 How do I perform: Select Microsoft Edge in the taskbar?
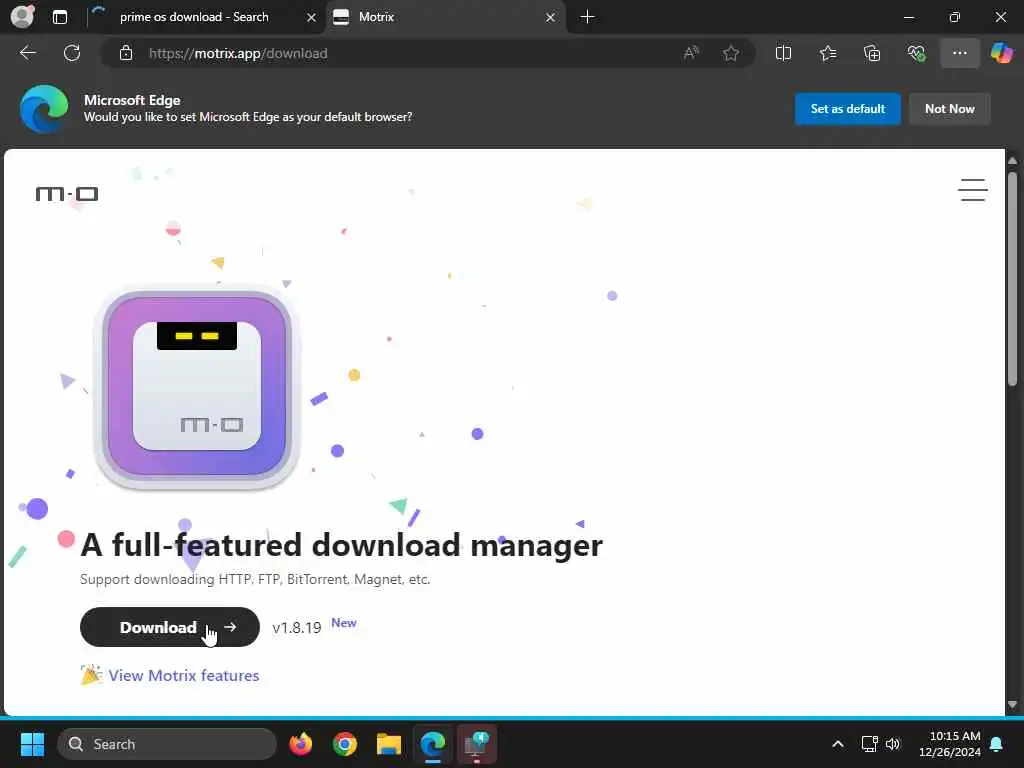(x=432, y=744)
